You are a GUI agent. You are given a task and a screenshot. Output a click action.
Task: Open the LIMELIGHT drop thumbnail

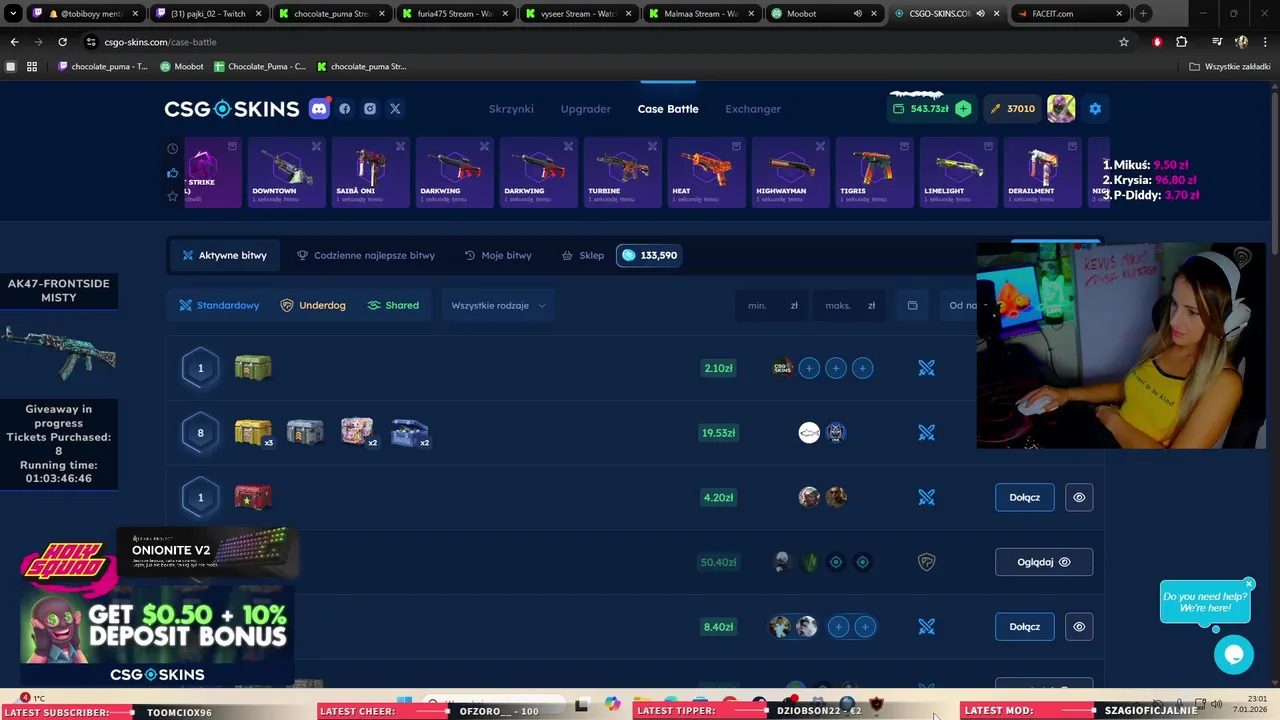[958, 173]
